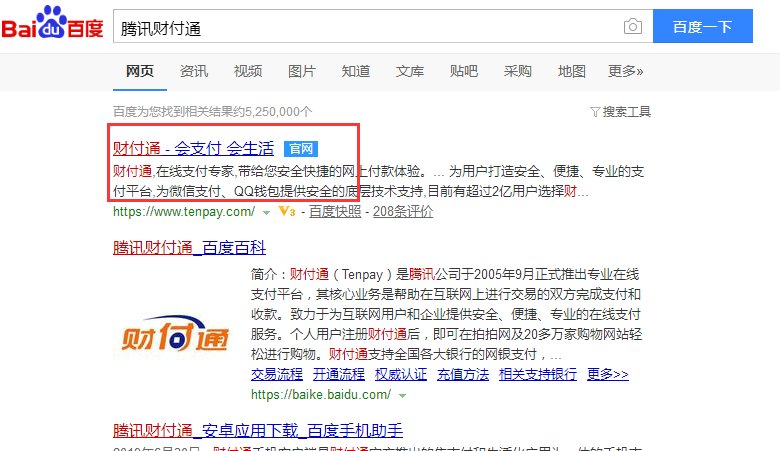Select the 网页 tab

pyautogui.click(x=140, y=71)
